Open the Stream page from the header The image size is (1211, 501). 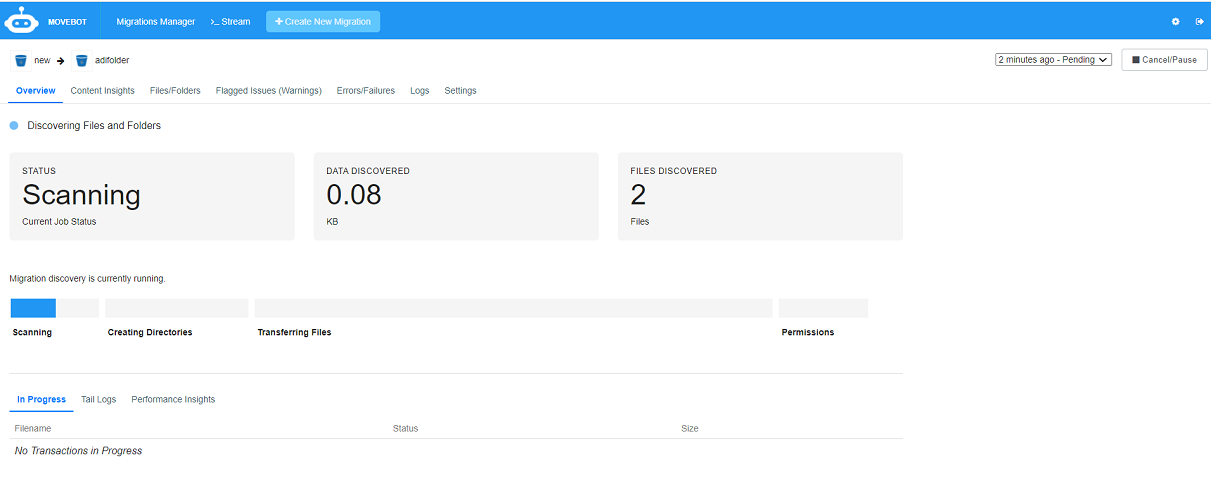[x=230, y=21]
